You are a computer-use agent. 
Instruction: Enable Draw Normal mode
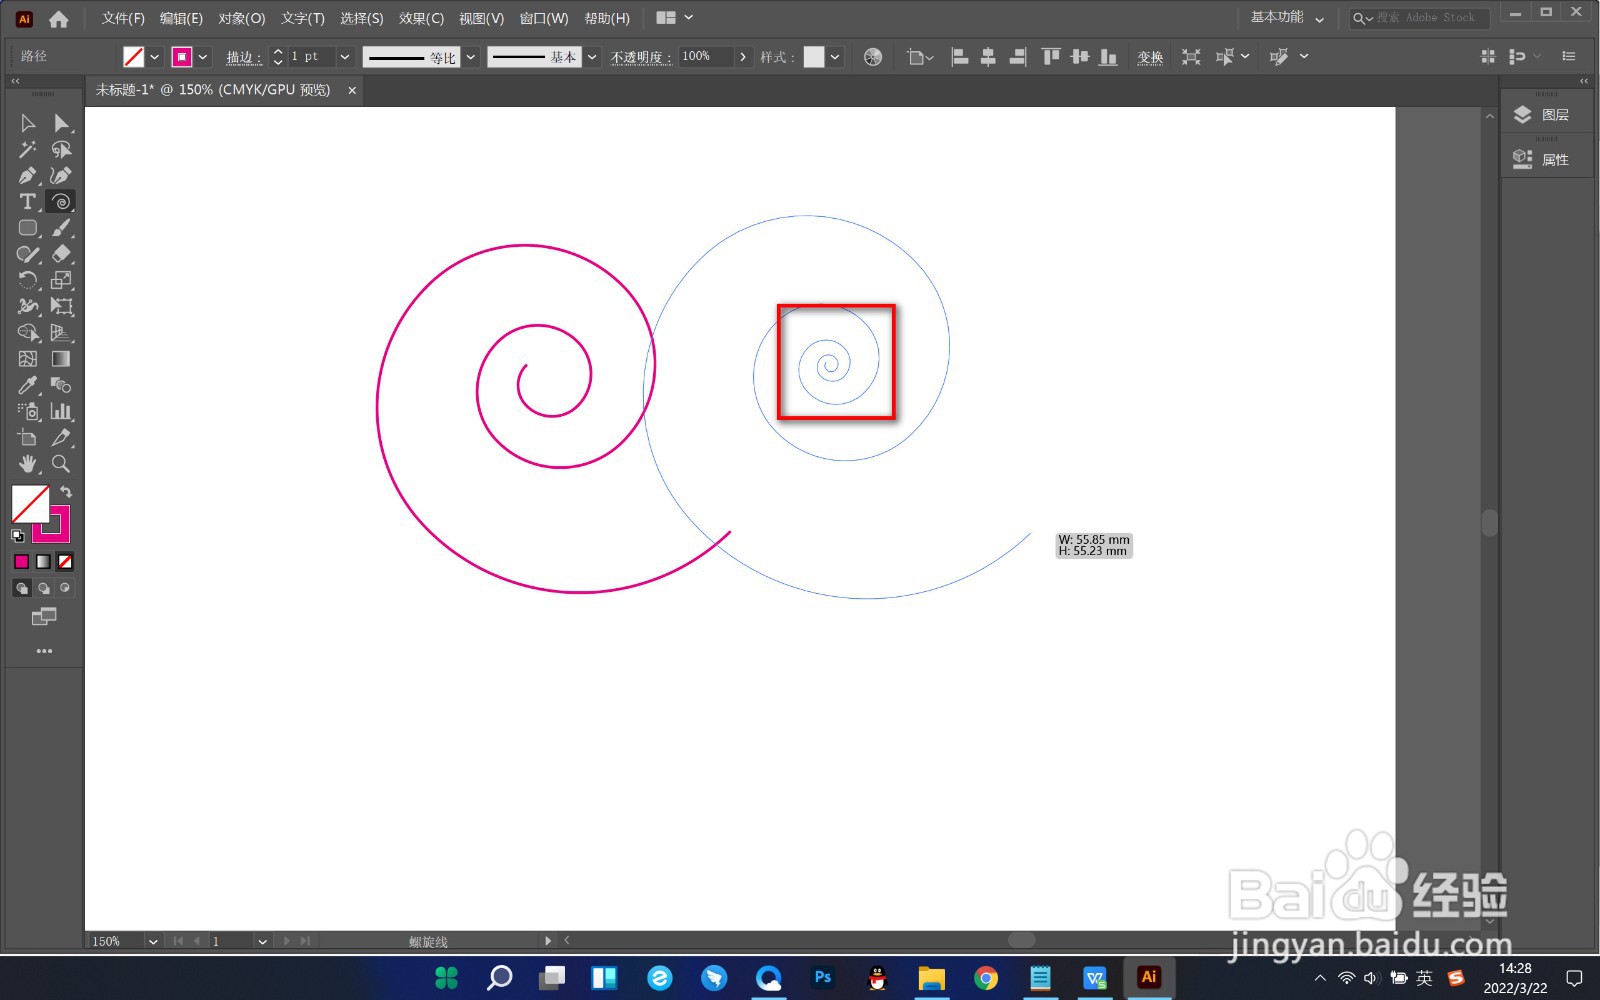point(22,588)
